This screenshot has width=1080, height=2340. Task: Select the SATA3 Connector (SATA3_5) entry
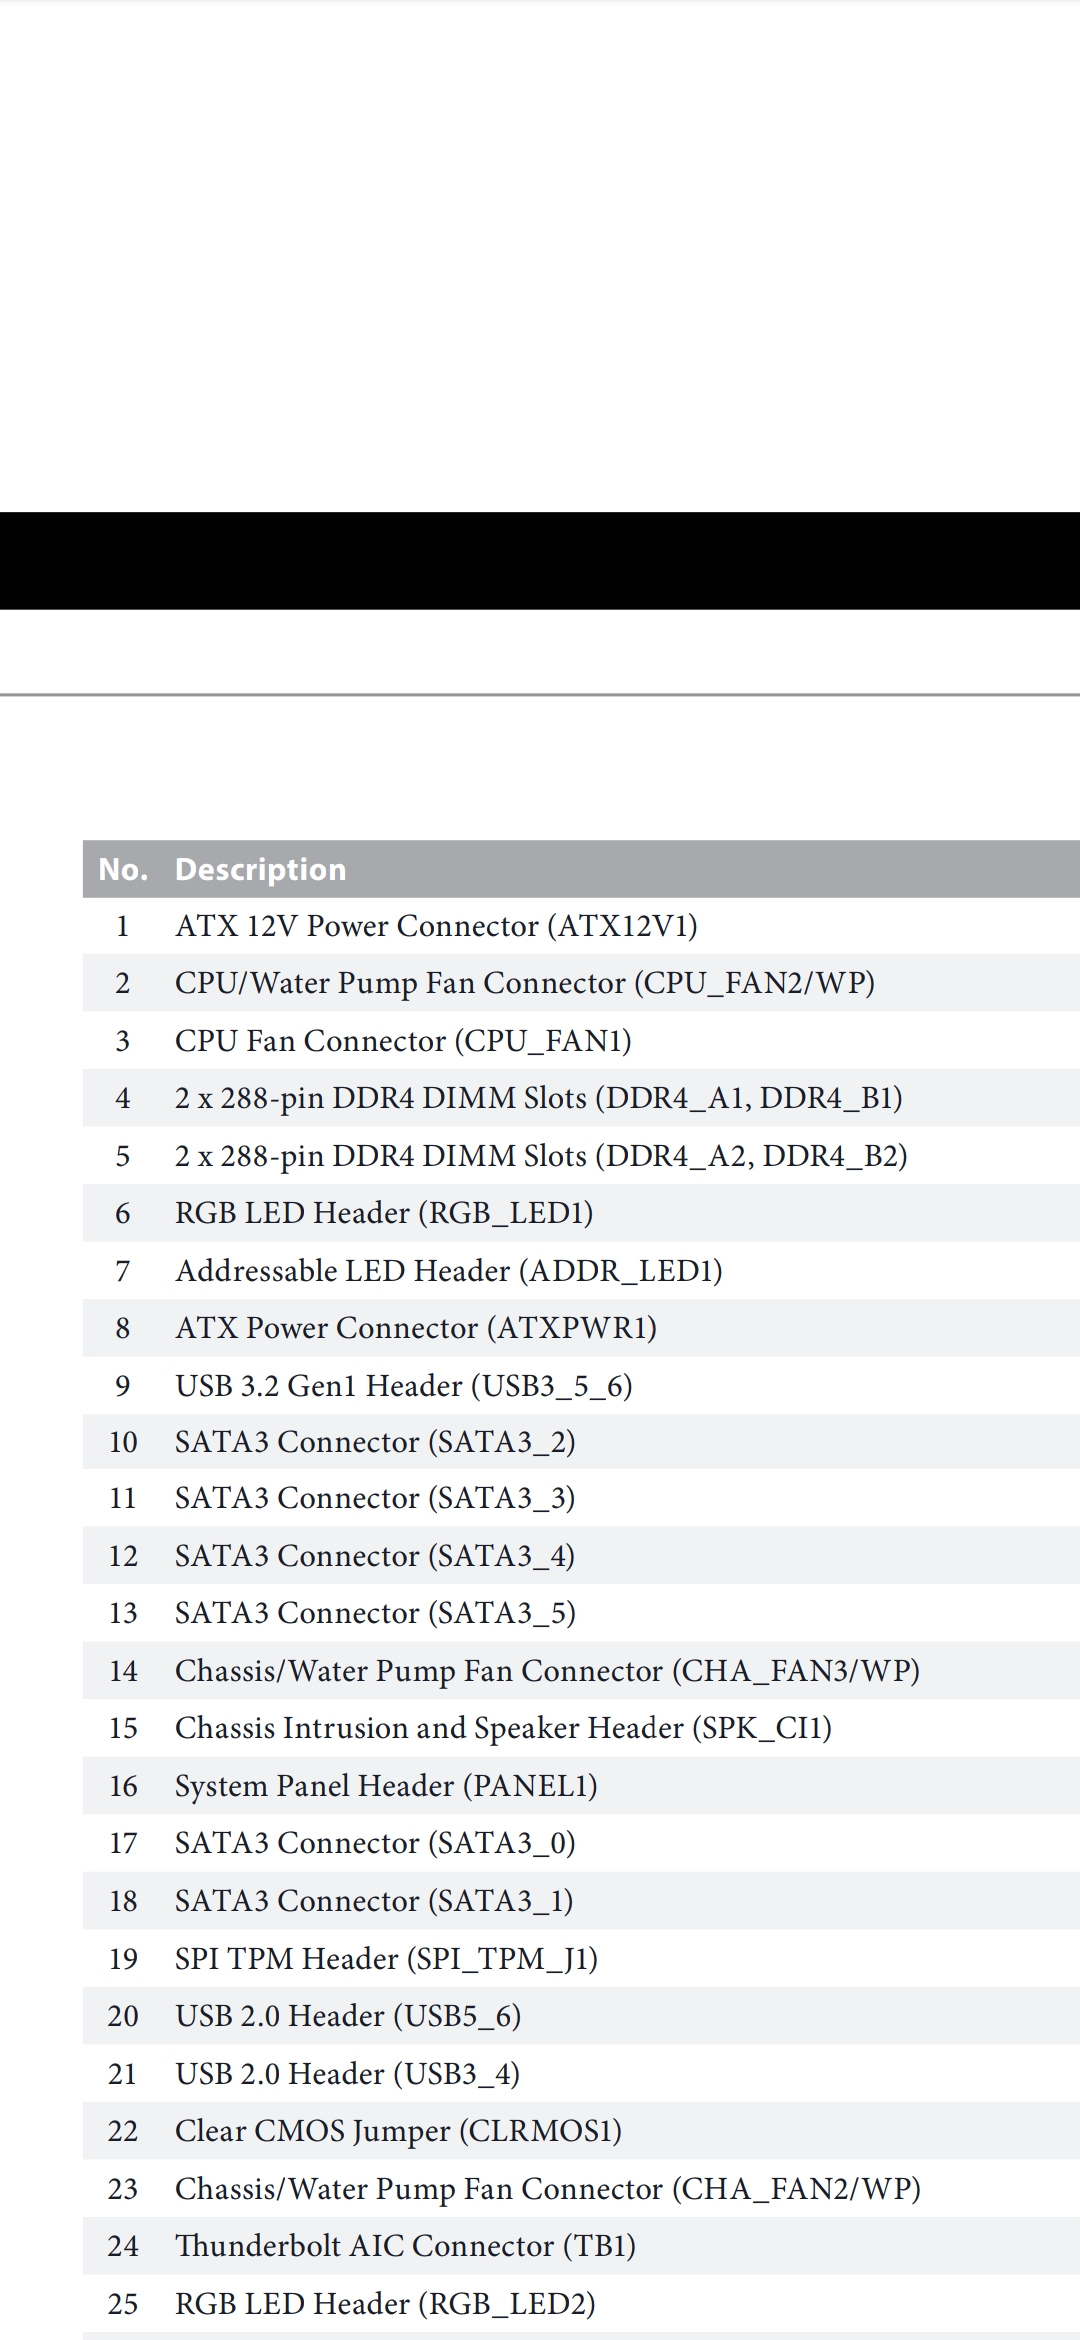[x=581, y=1613]
